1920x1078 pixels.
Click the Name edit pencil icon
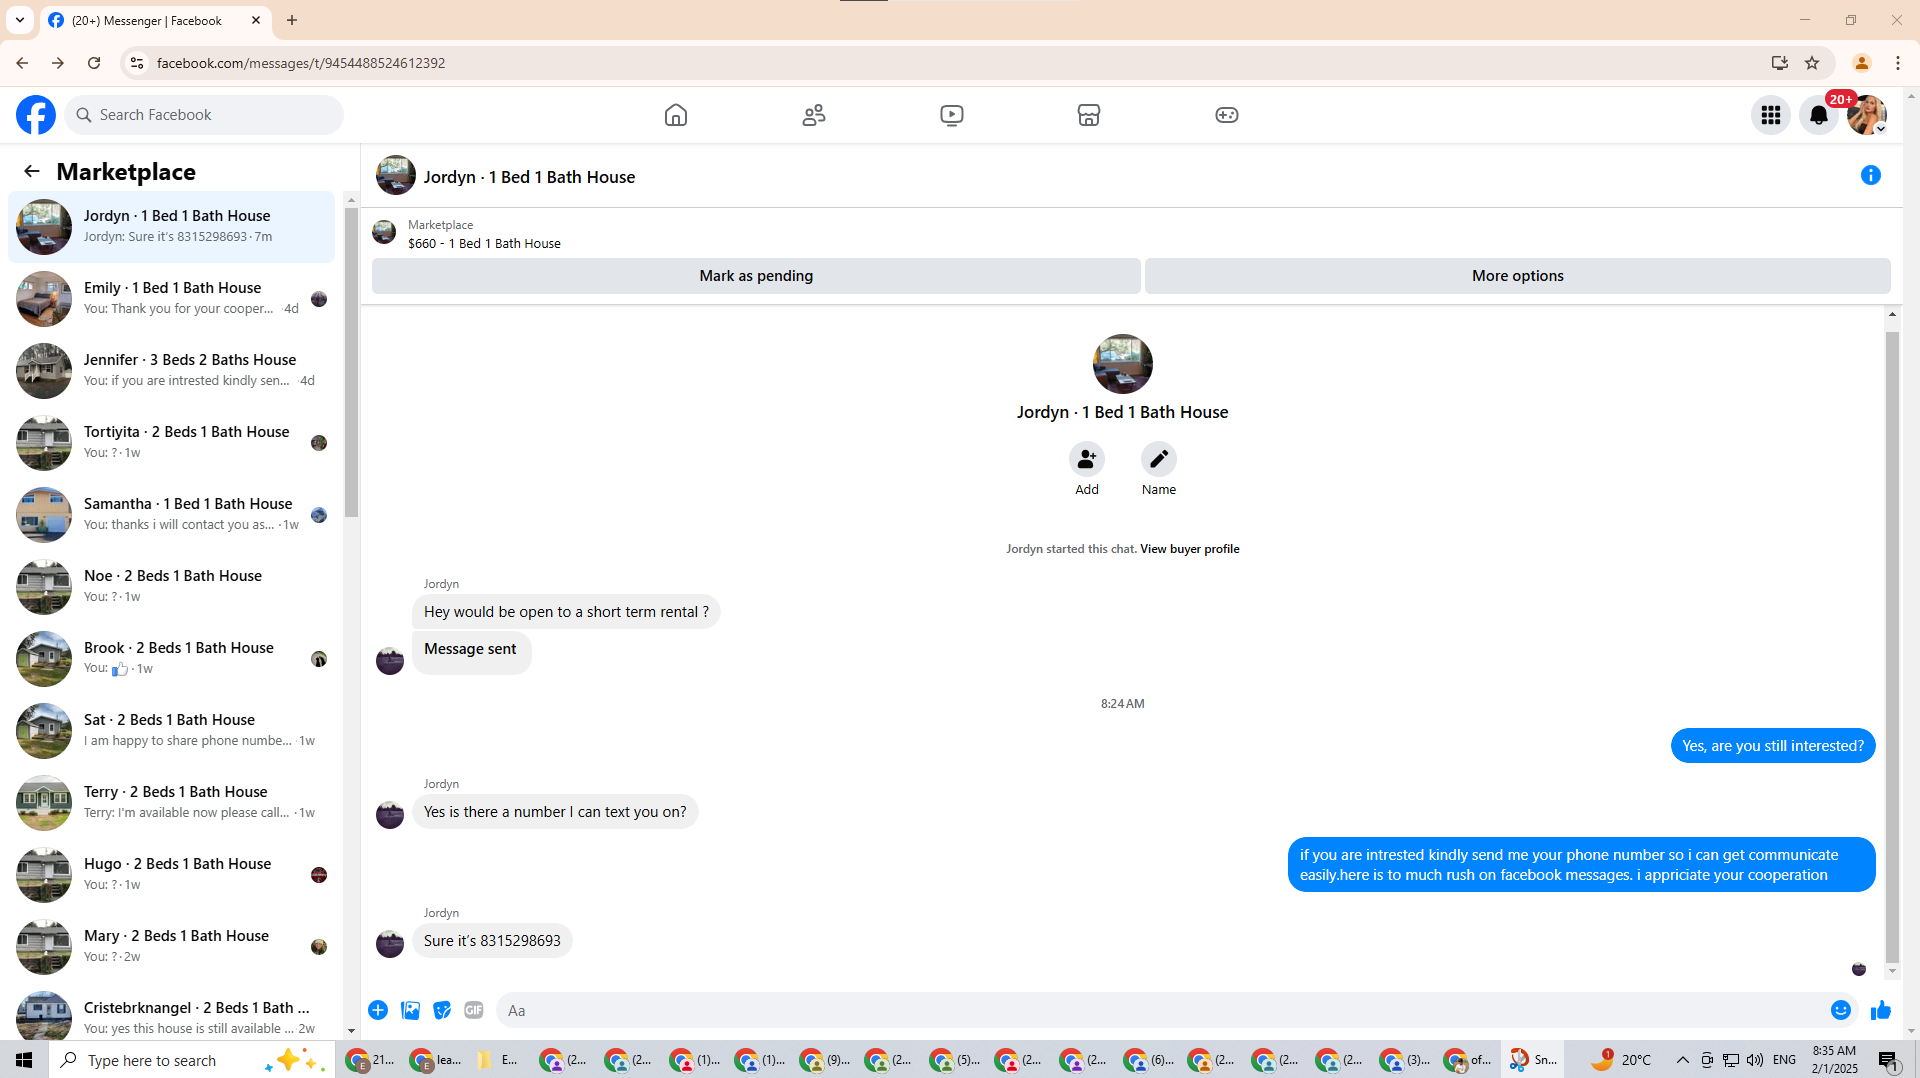(1159, 459)
